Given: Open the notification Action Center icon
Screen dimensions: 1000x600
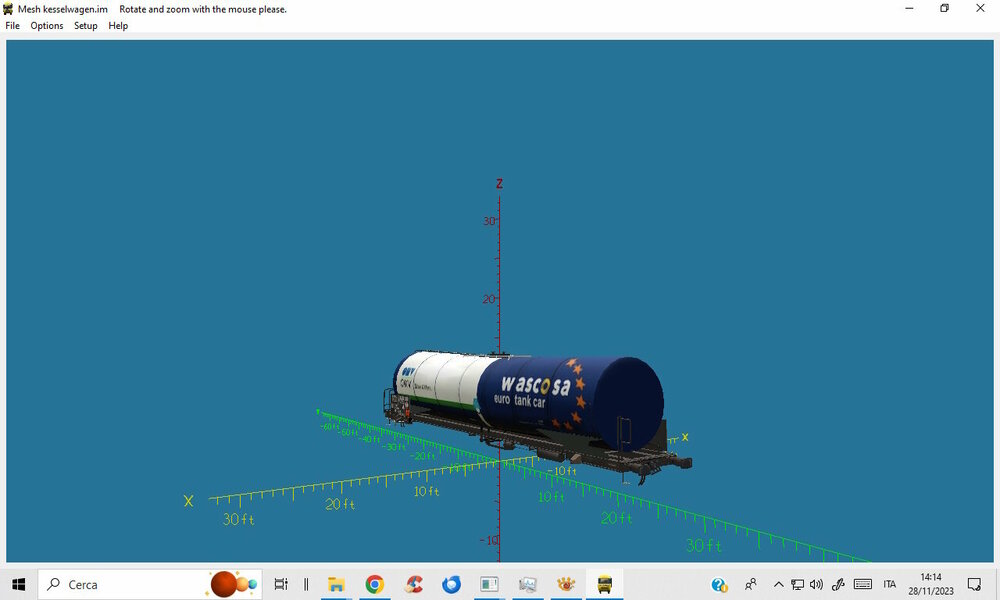Looking at the screenshot, I should click(974, 584).
